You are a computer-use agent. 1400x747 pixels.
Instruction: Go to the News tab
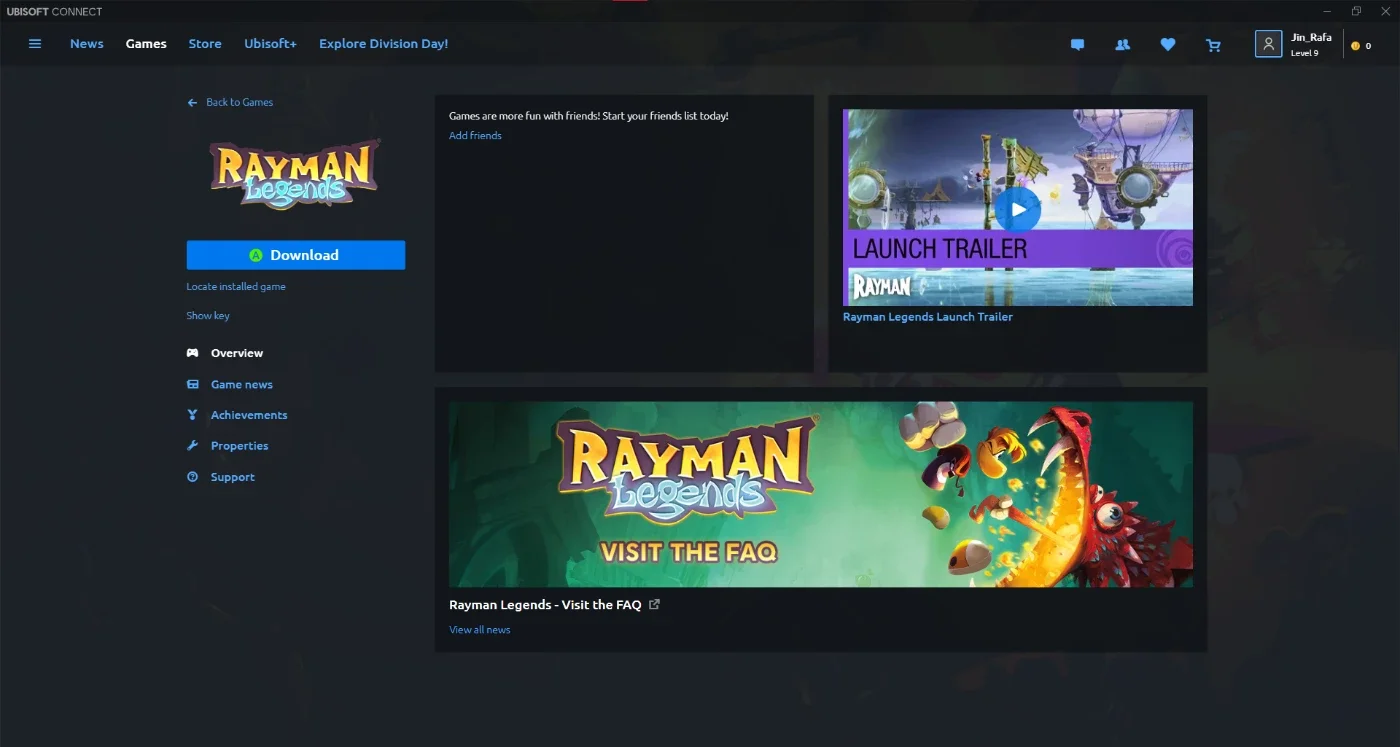(x=87, y=44)
